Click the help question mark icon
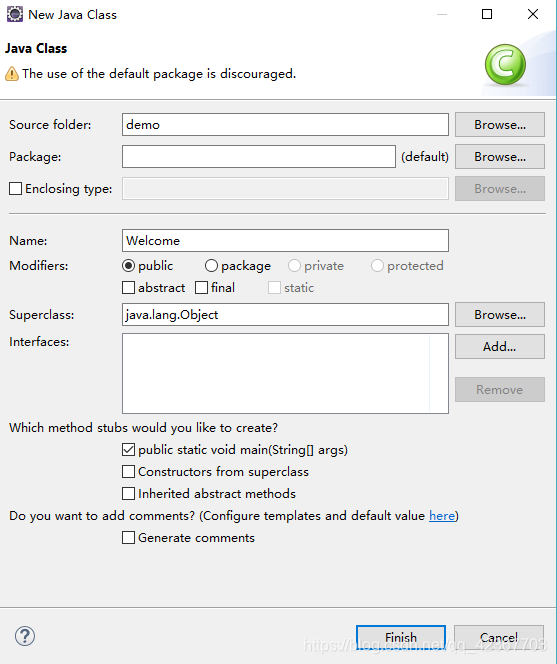Image resolution: width=557 pixels, height=664 pixels. 25,636
